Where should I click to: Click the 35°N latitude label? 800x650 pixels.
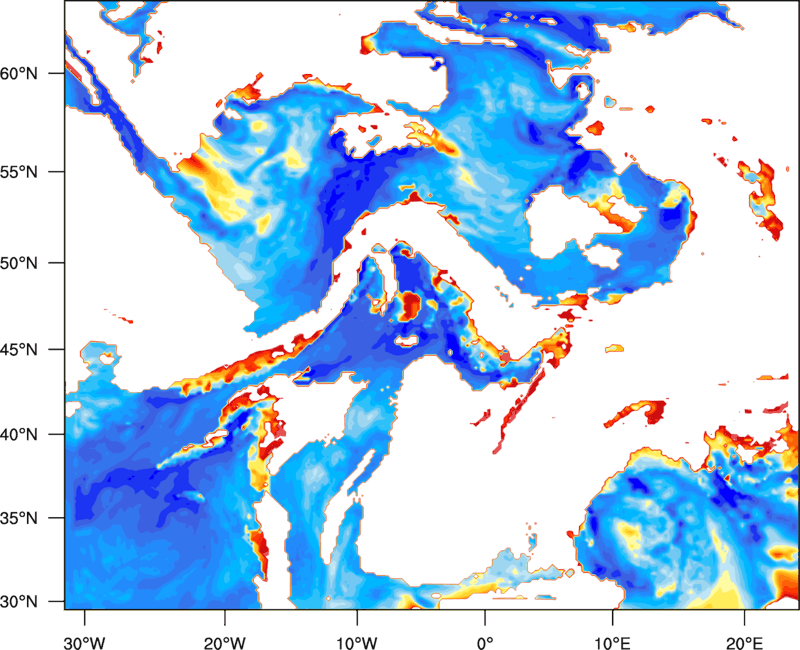[19, 518]
